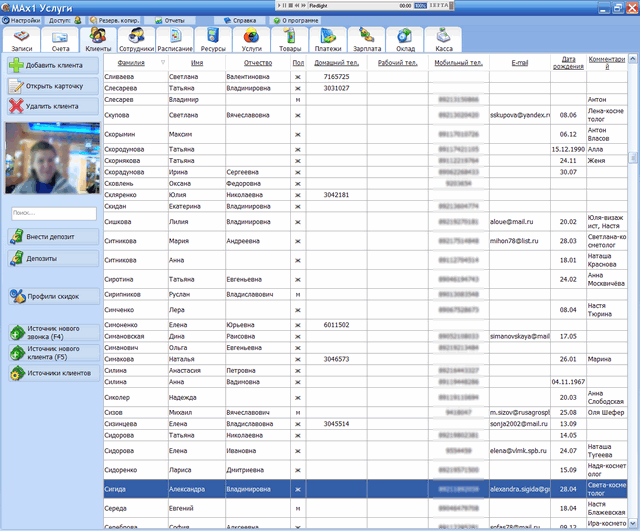The height and width of the screenshot is (531, 640).
Task: Open the Сотрудники section
Action: (x=136, y=40)
